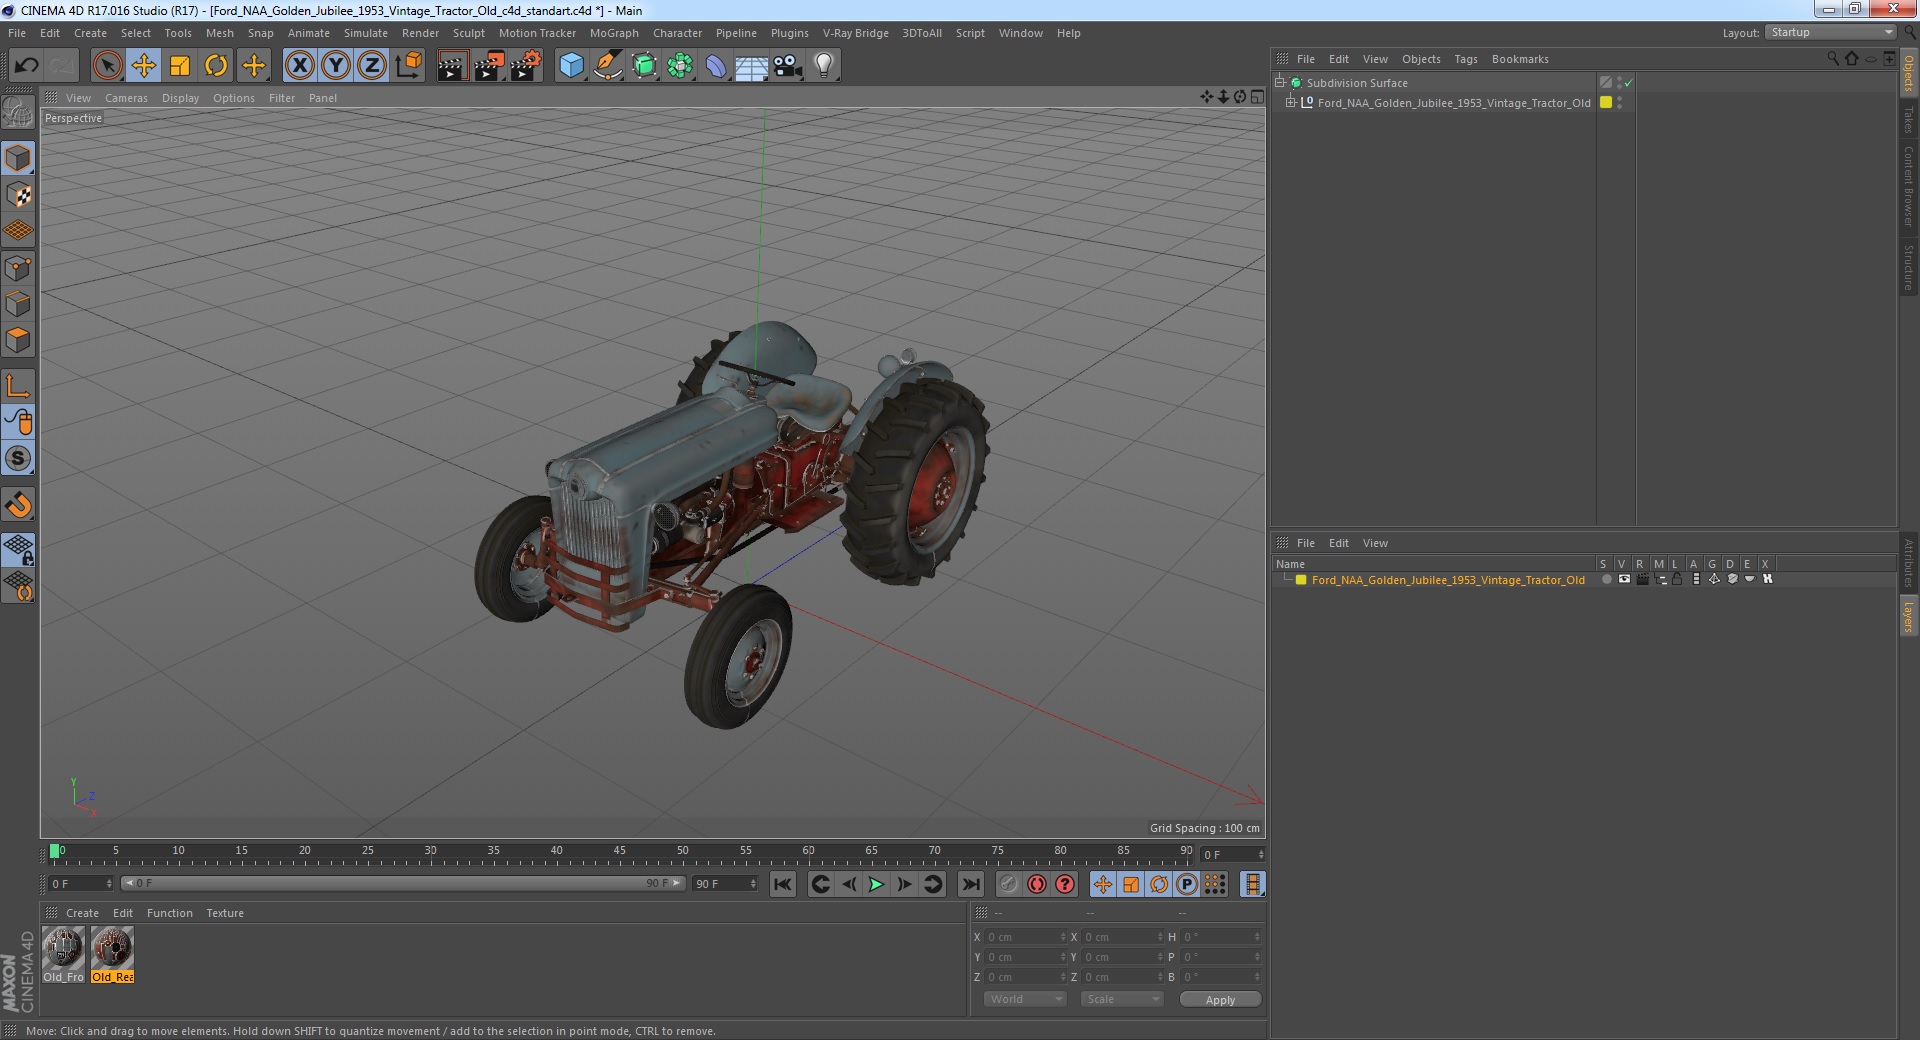
Task: Open the Layout Startup dropdown
Action: [x=1829, y=33]
